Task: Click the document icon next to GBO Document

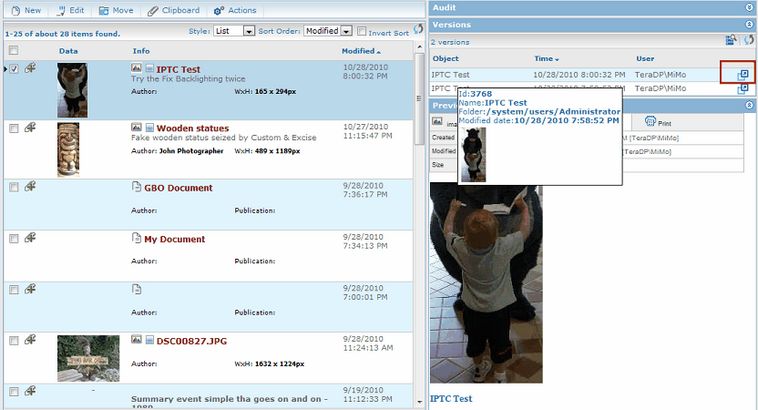Action: pos(137,186)
